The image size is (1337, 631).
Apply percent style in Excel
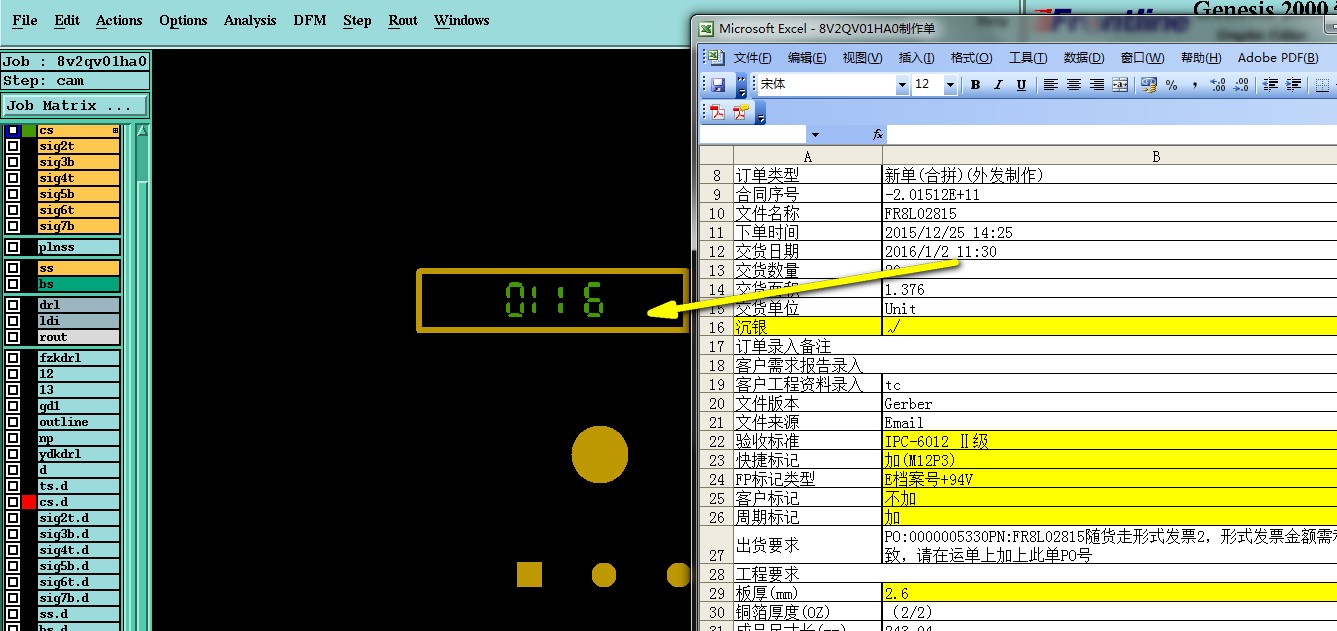pos(1171,85)
